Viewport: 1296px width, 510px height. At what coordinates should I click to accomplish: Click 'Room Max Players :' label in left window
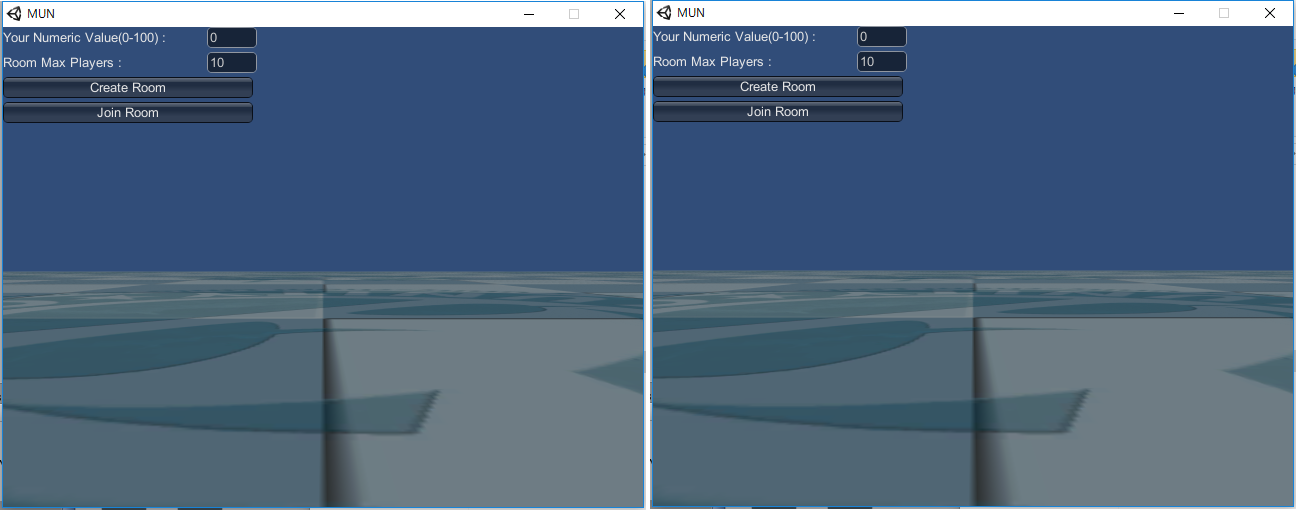(63, 62)
